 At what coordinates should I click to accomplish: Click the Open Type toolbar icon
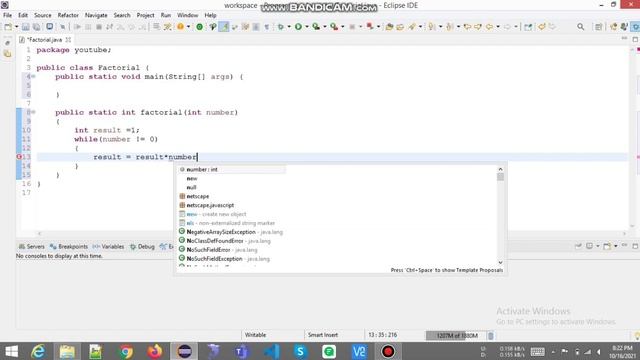[389, 27]
